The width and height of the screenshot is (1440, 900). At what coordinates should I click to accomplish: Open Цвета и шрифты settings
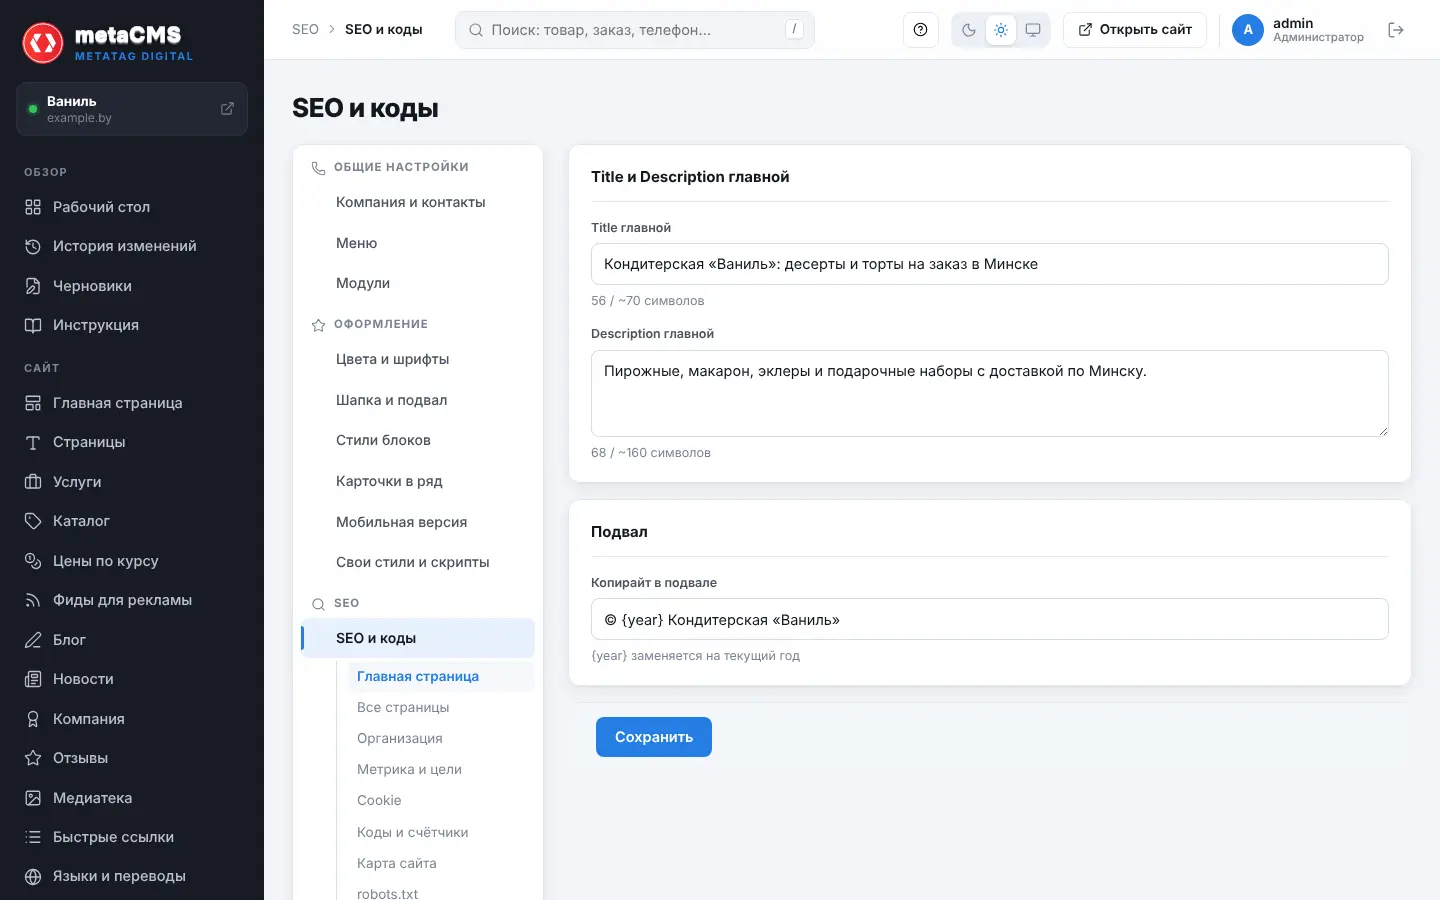click(x=418, y=359)
